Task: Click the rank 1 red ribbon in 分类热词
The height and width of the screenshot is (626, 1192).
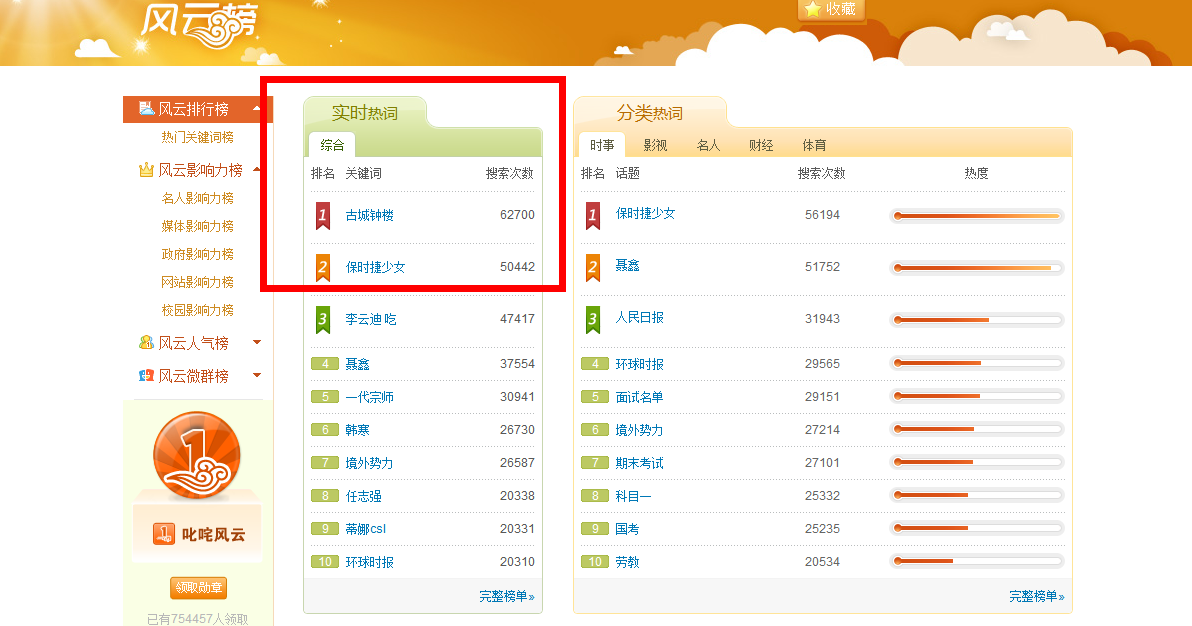Action: [x=593, y=215]
